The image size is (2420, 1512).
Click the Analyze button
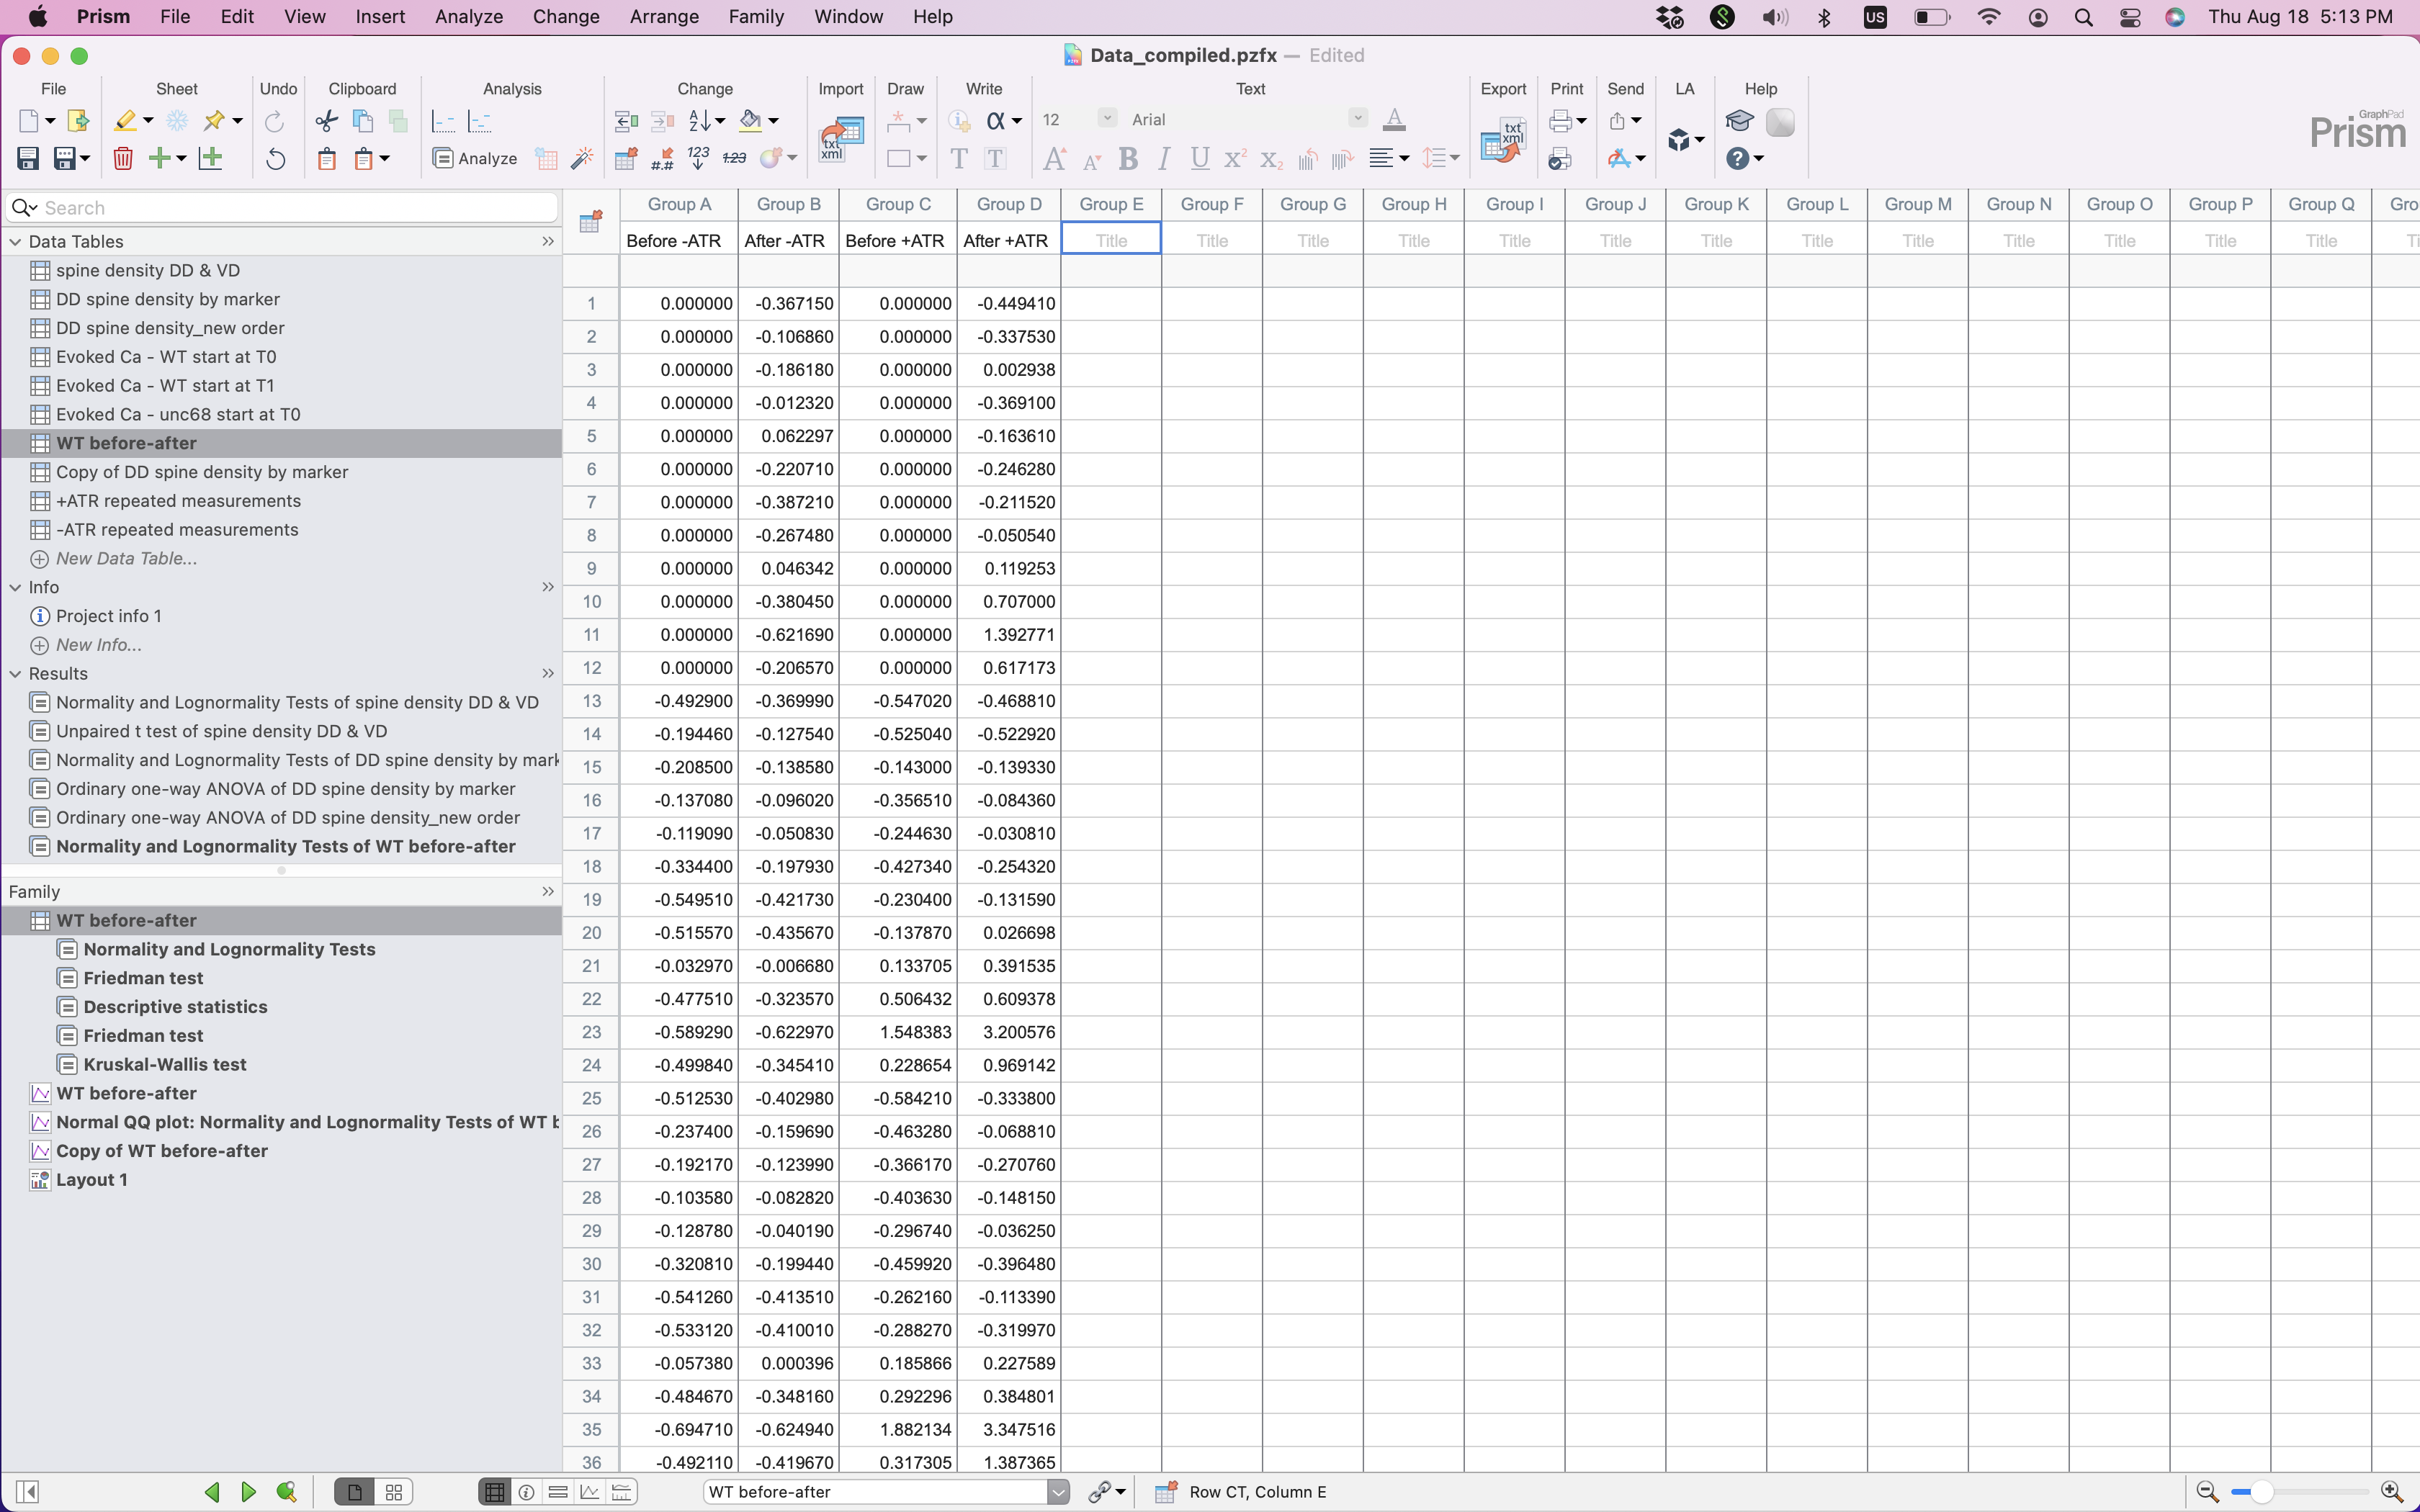(475, 159)
